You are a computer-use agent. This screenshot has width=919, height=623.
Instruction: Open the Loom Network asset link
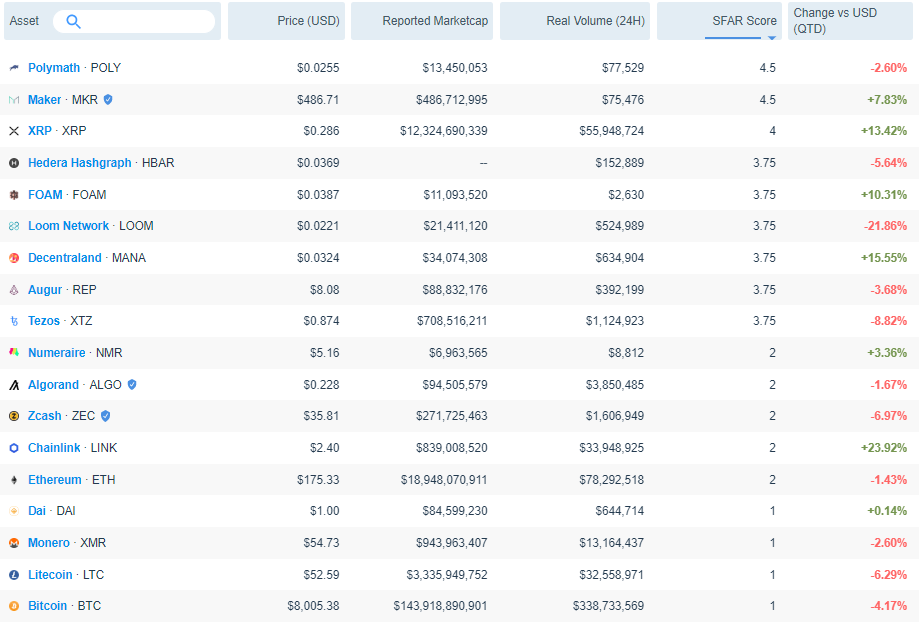click(x=69, y=226)
